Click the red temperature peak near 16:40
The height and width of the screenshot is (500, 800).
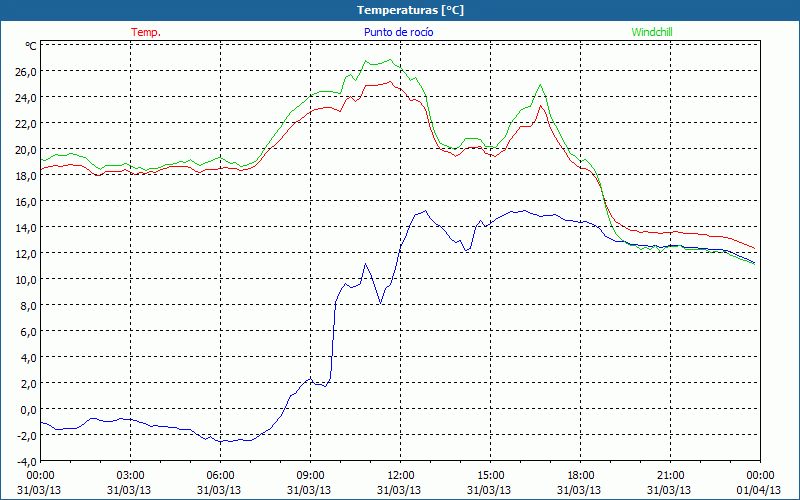[x=540, y=106]
